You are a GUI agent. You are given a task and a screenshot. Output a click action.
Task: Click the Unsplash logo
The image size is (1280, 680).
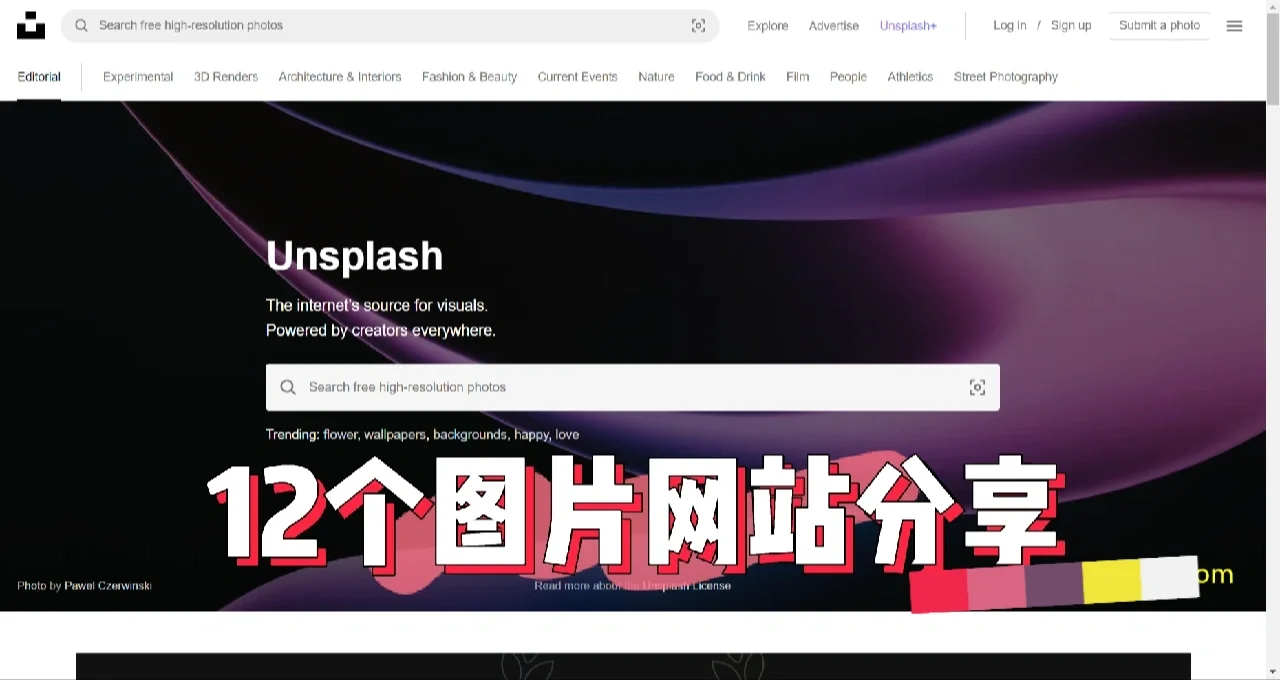pos(31,25)
